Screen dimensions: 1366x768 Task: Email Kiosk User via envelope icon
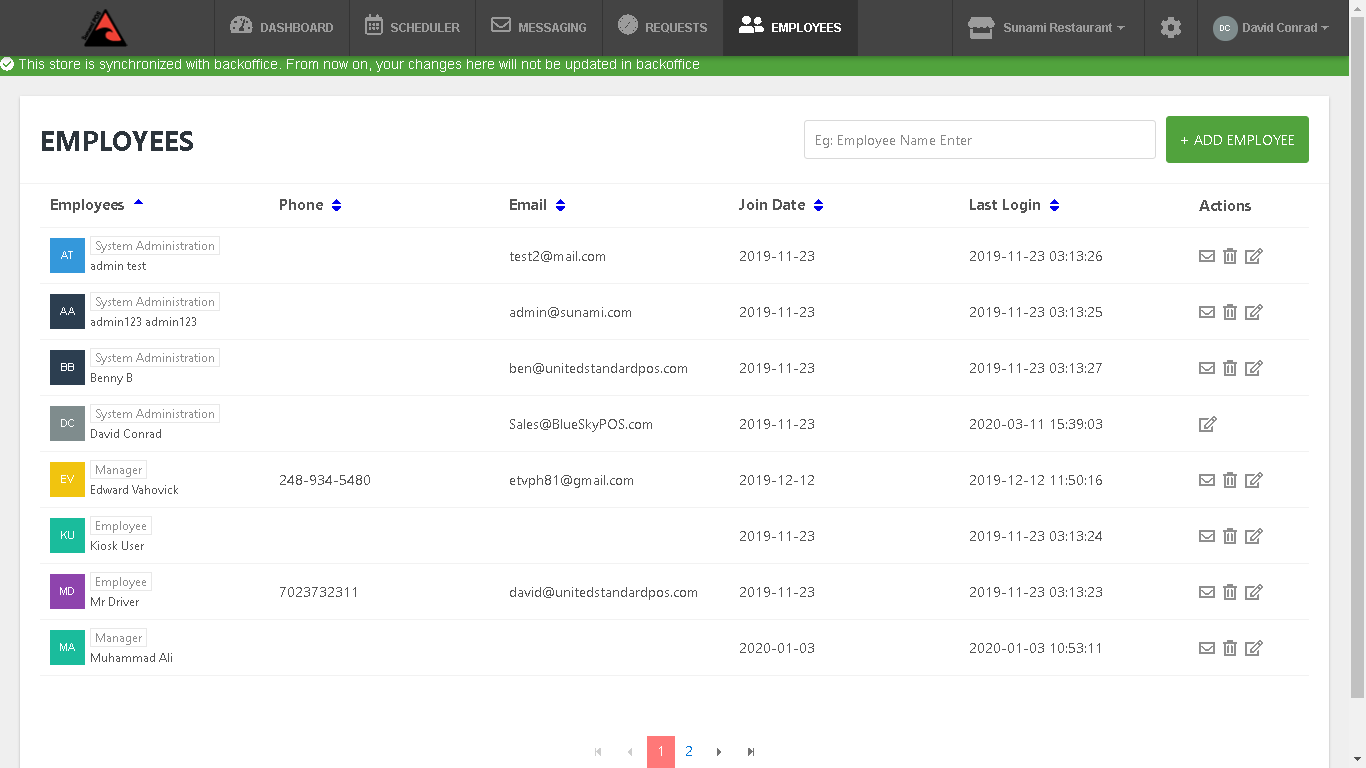click(x=1207, y=536)
